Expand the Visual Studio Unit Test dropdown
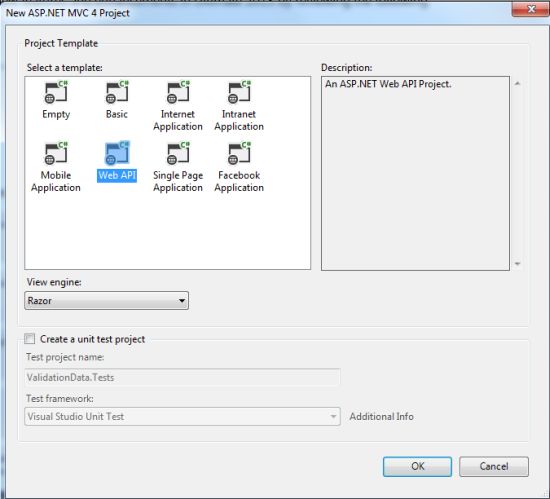Image resolution: width=550 pixels, height=499 pixels. pyautogui.click(x=182, y=417)
